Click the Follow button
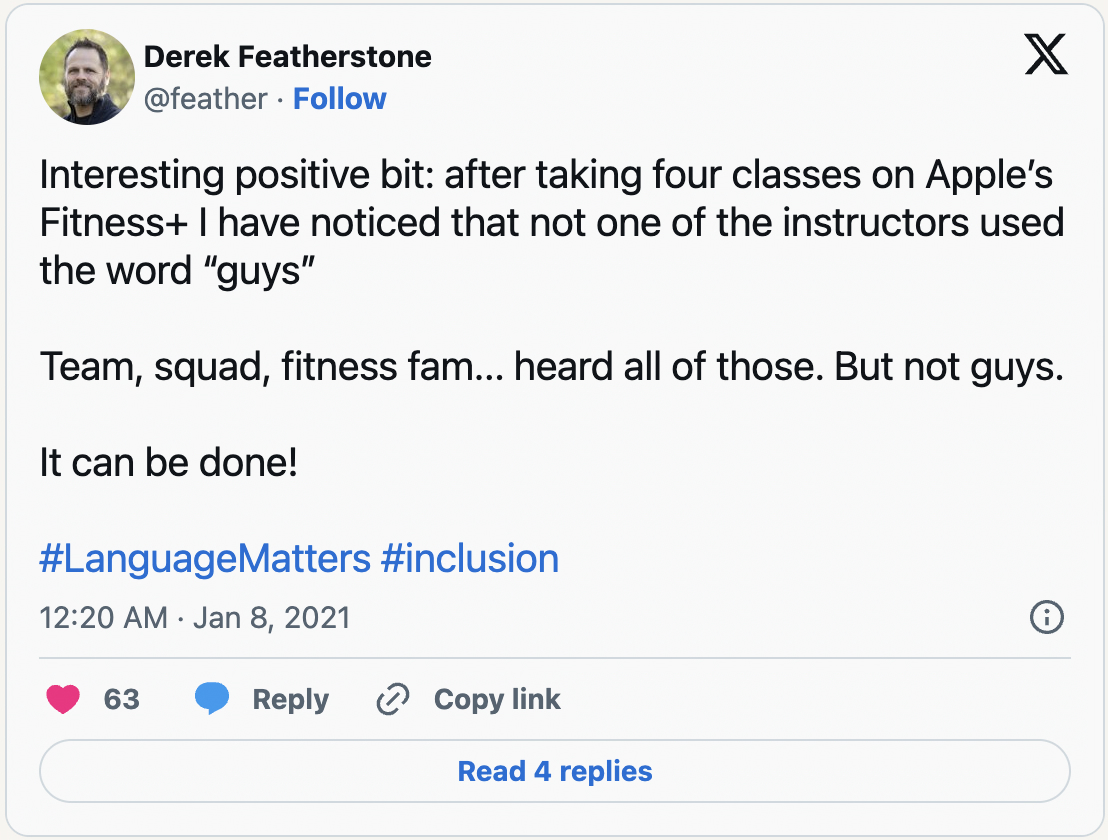This screenshot has width=1108, height=840. coord(340,98)
